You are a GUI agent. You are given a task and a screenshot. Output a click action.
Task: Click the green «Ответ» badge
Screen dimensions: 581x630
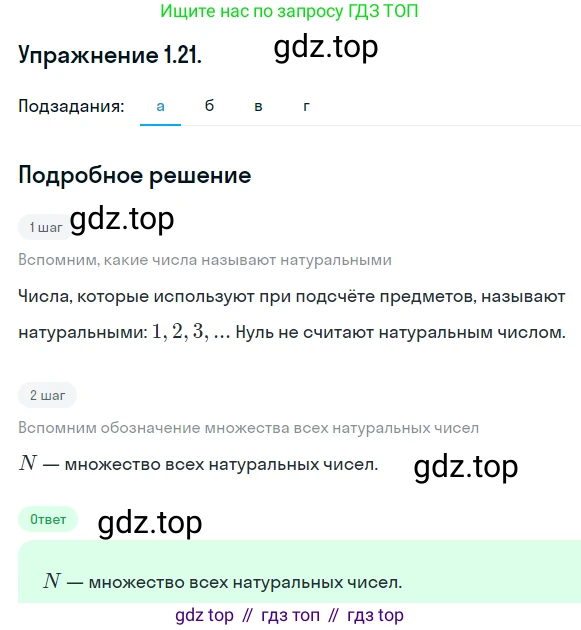click(x=48, y=519)
